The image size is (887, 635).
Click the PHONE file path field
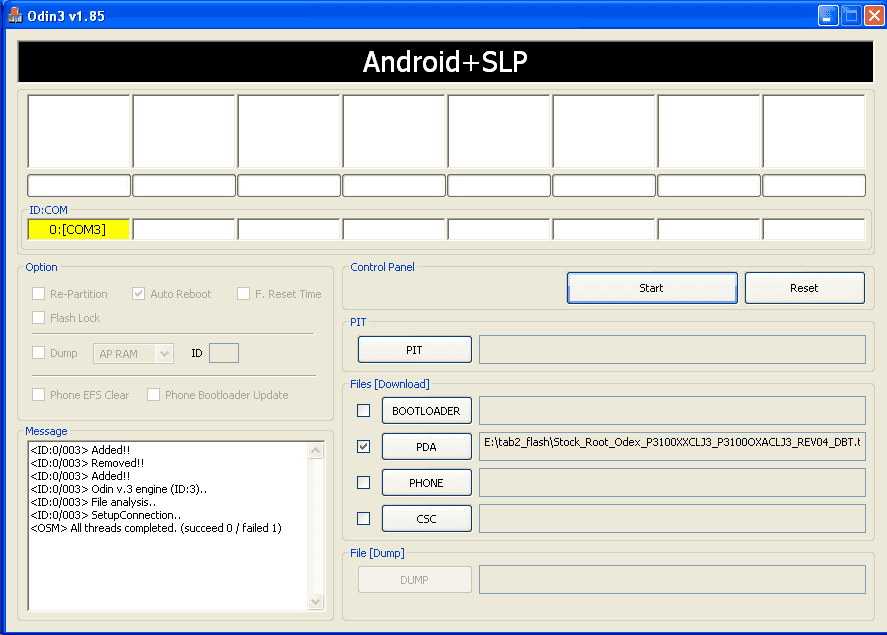point(672,483)
